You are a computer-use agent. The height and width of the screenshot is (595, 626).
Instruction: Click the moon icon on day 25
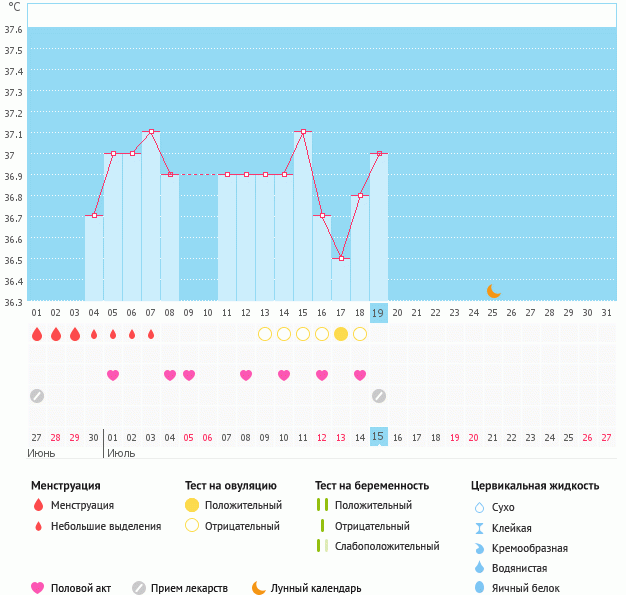493,291
